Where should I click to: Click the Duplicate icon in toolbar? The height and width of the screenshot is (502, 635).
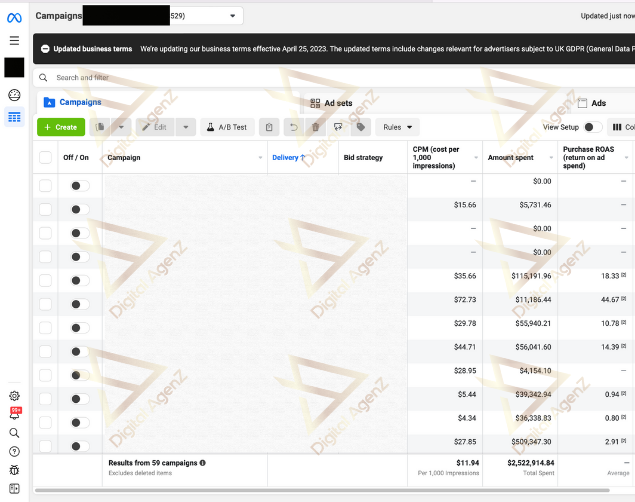pyautogui.click(x=100, y=127)
